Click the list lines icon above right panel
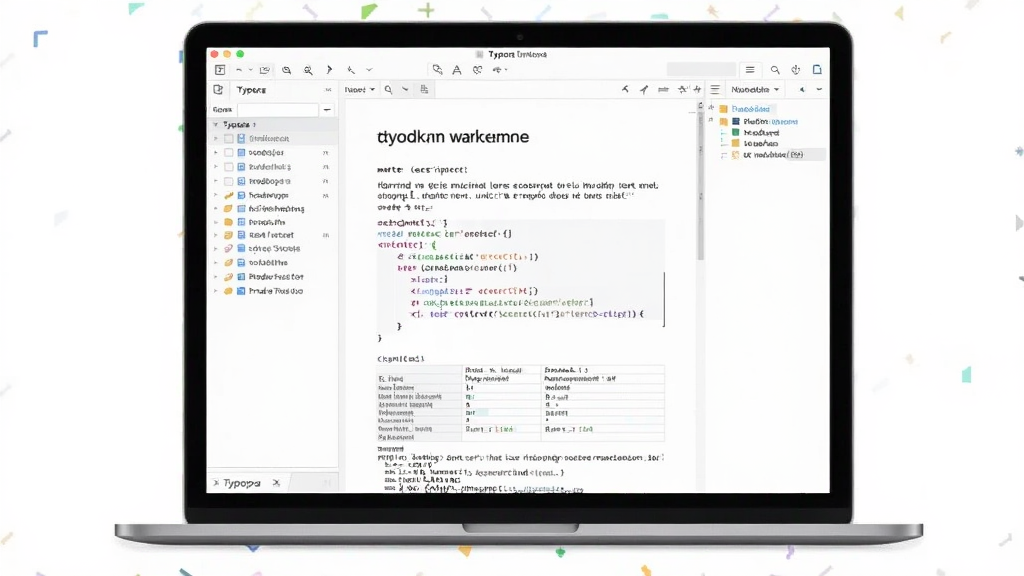The width and height of the screenshot is (1024, 576). click(x=715, y=89)
